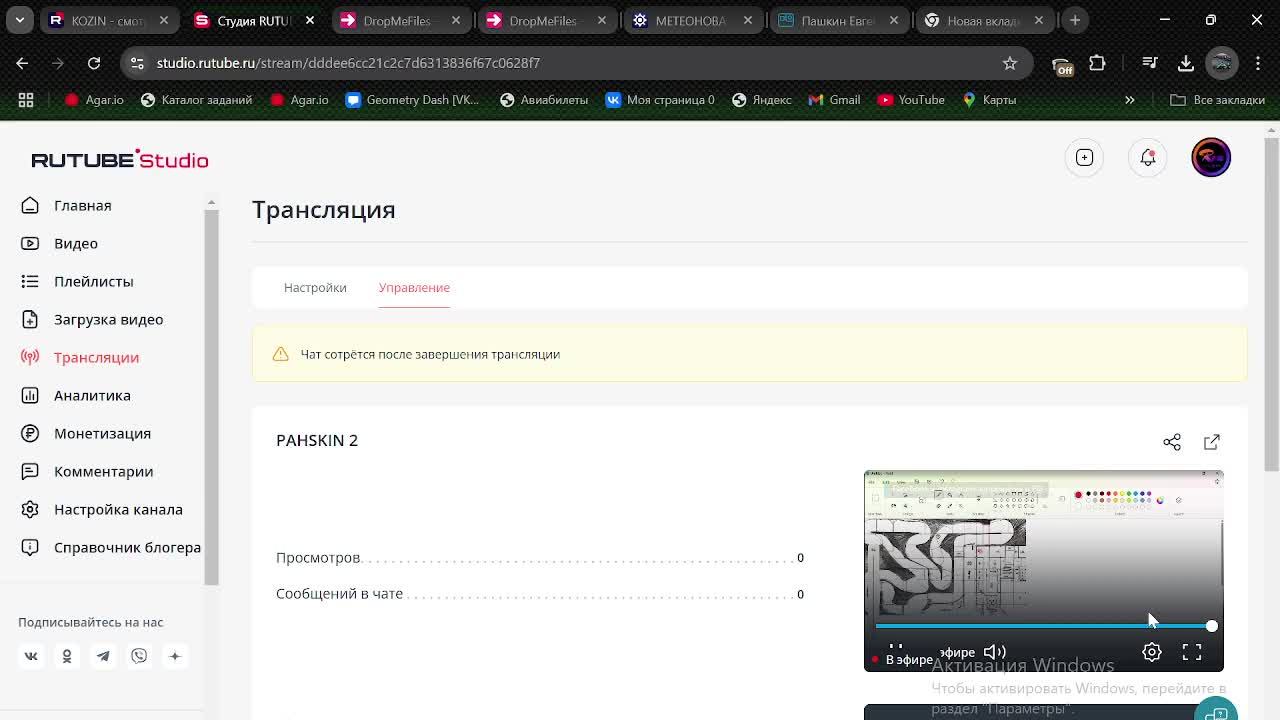Select Трансляции in the sidebar

(80, 357)
